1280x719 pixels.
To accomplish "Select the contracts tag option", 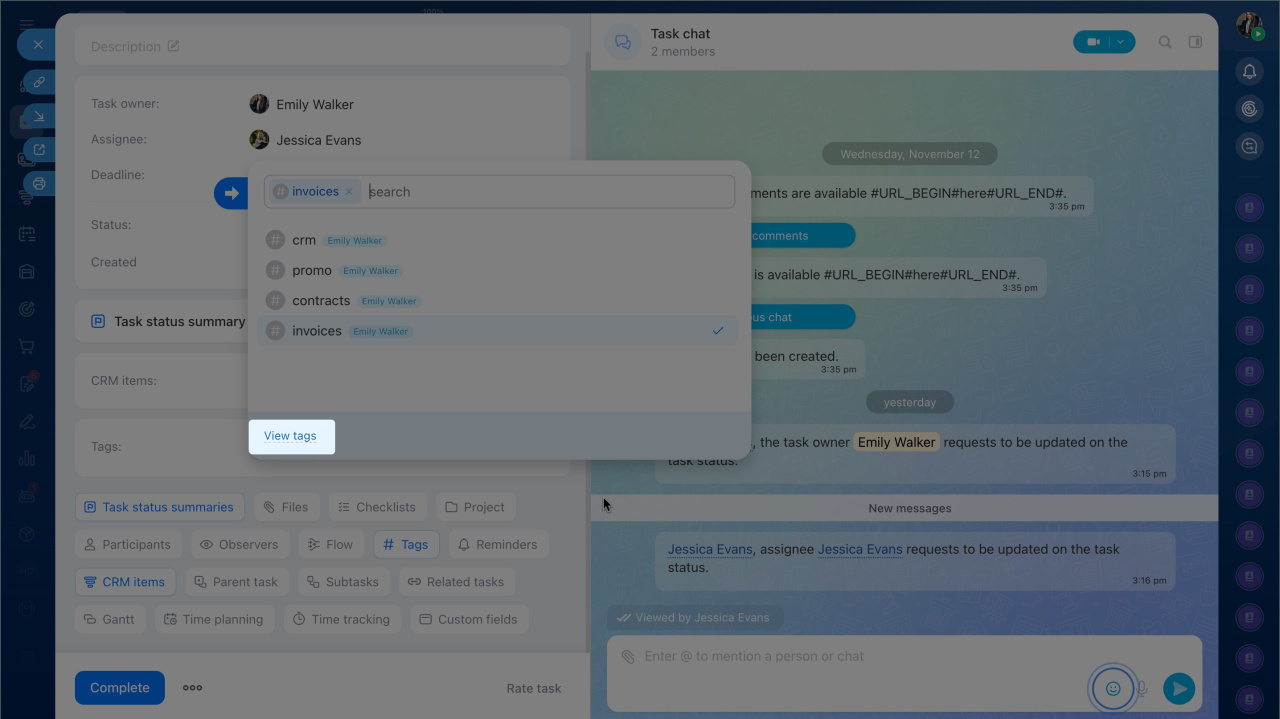I will tap(320, 301).
